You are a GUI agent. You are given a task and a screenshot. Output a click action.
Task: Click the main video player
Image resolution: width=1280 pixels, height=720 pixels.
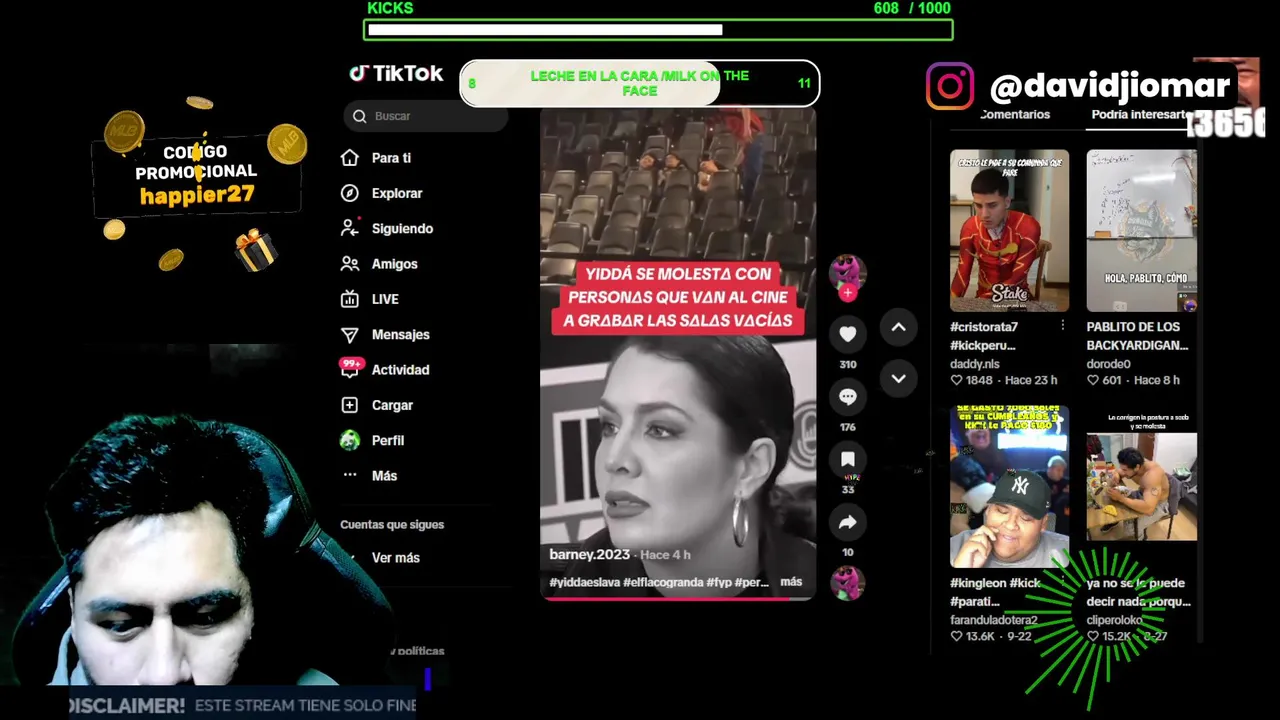click(678, 354)
